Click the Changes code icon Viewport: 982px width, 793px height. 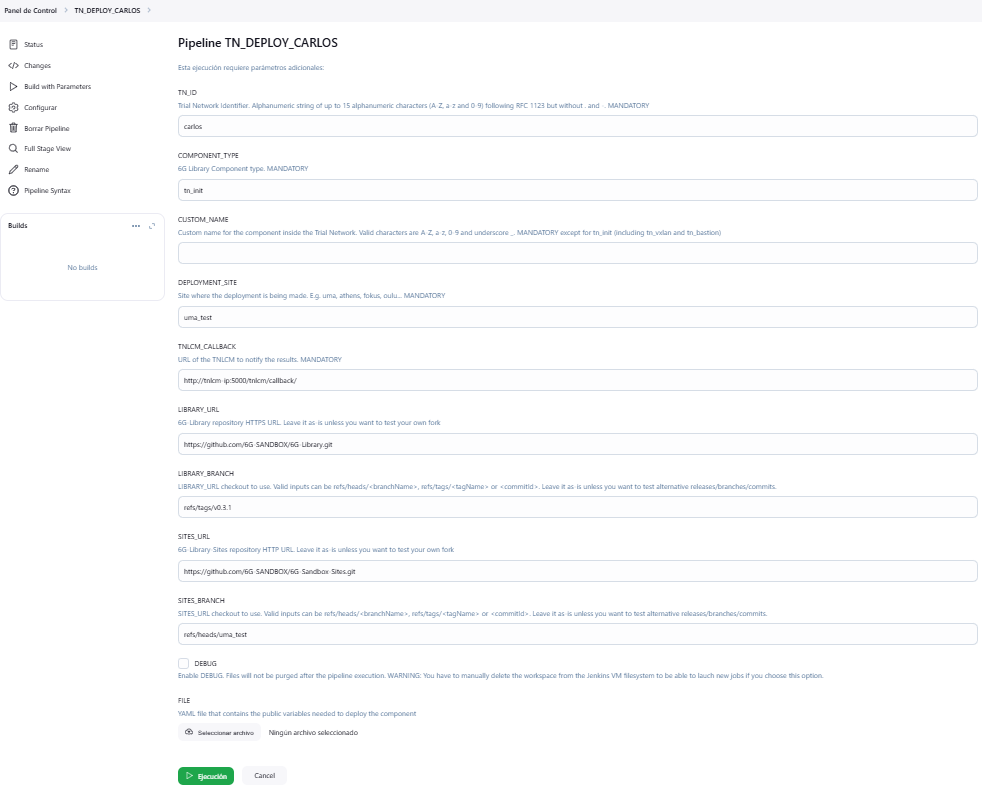point(13,65)
